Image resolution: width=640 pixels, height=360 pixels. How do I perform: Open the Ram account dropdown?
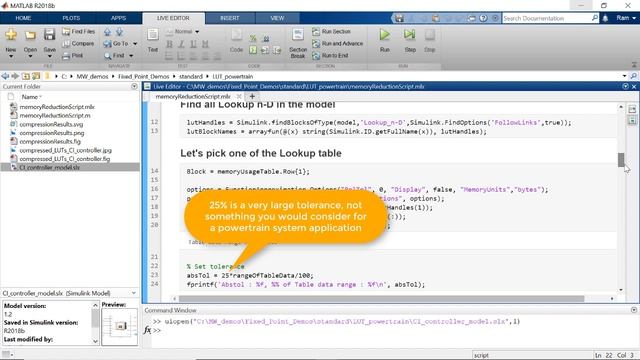tap(626, 18)
